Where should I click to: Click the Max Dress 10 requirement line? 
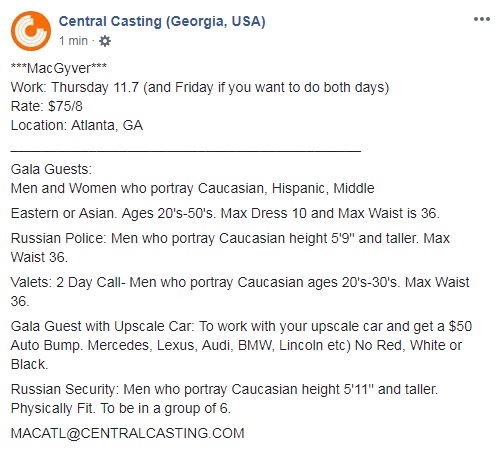pos(225,213)
